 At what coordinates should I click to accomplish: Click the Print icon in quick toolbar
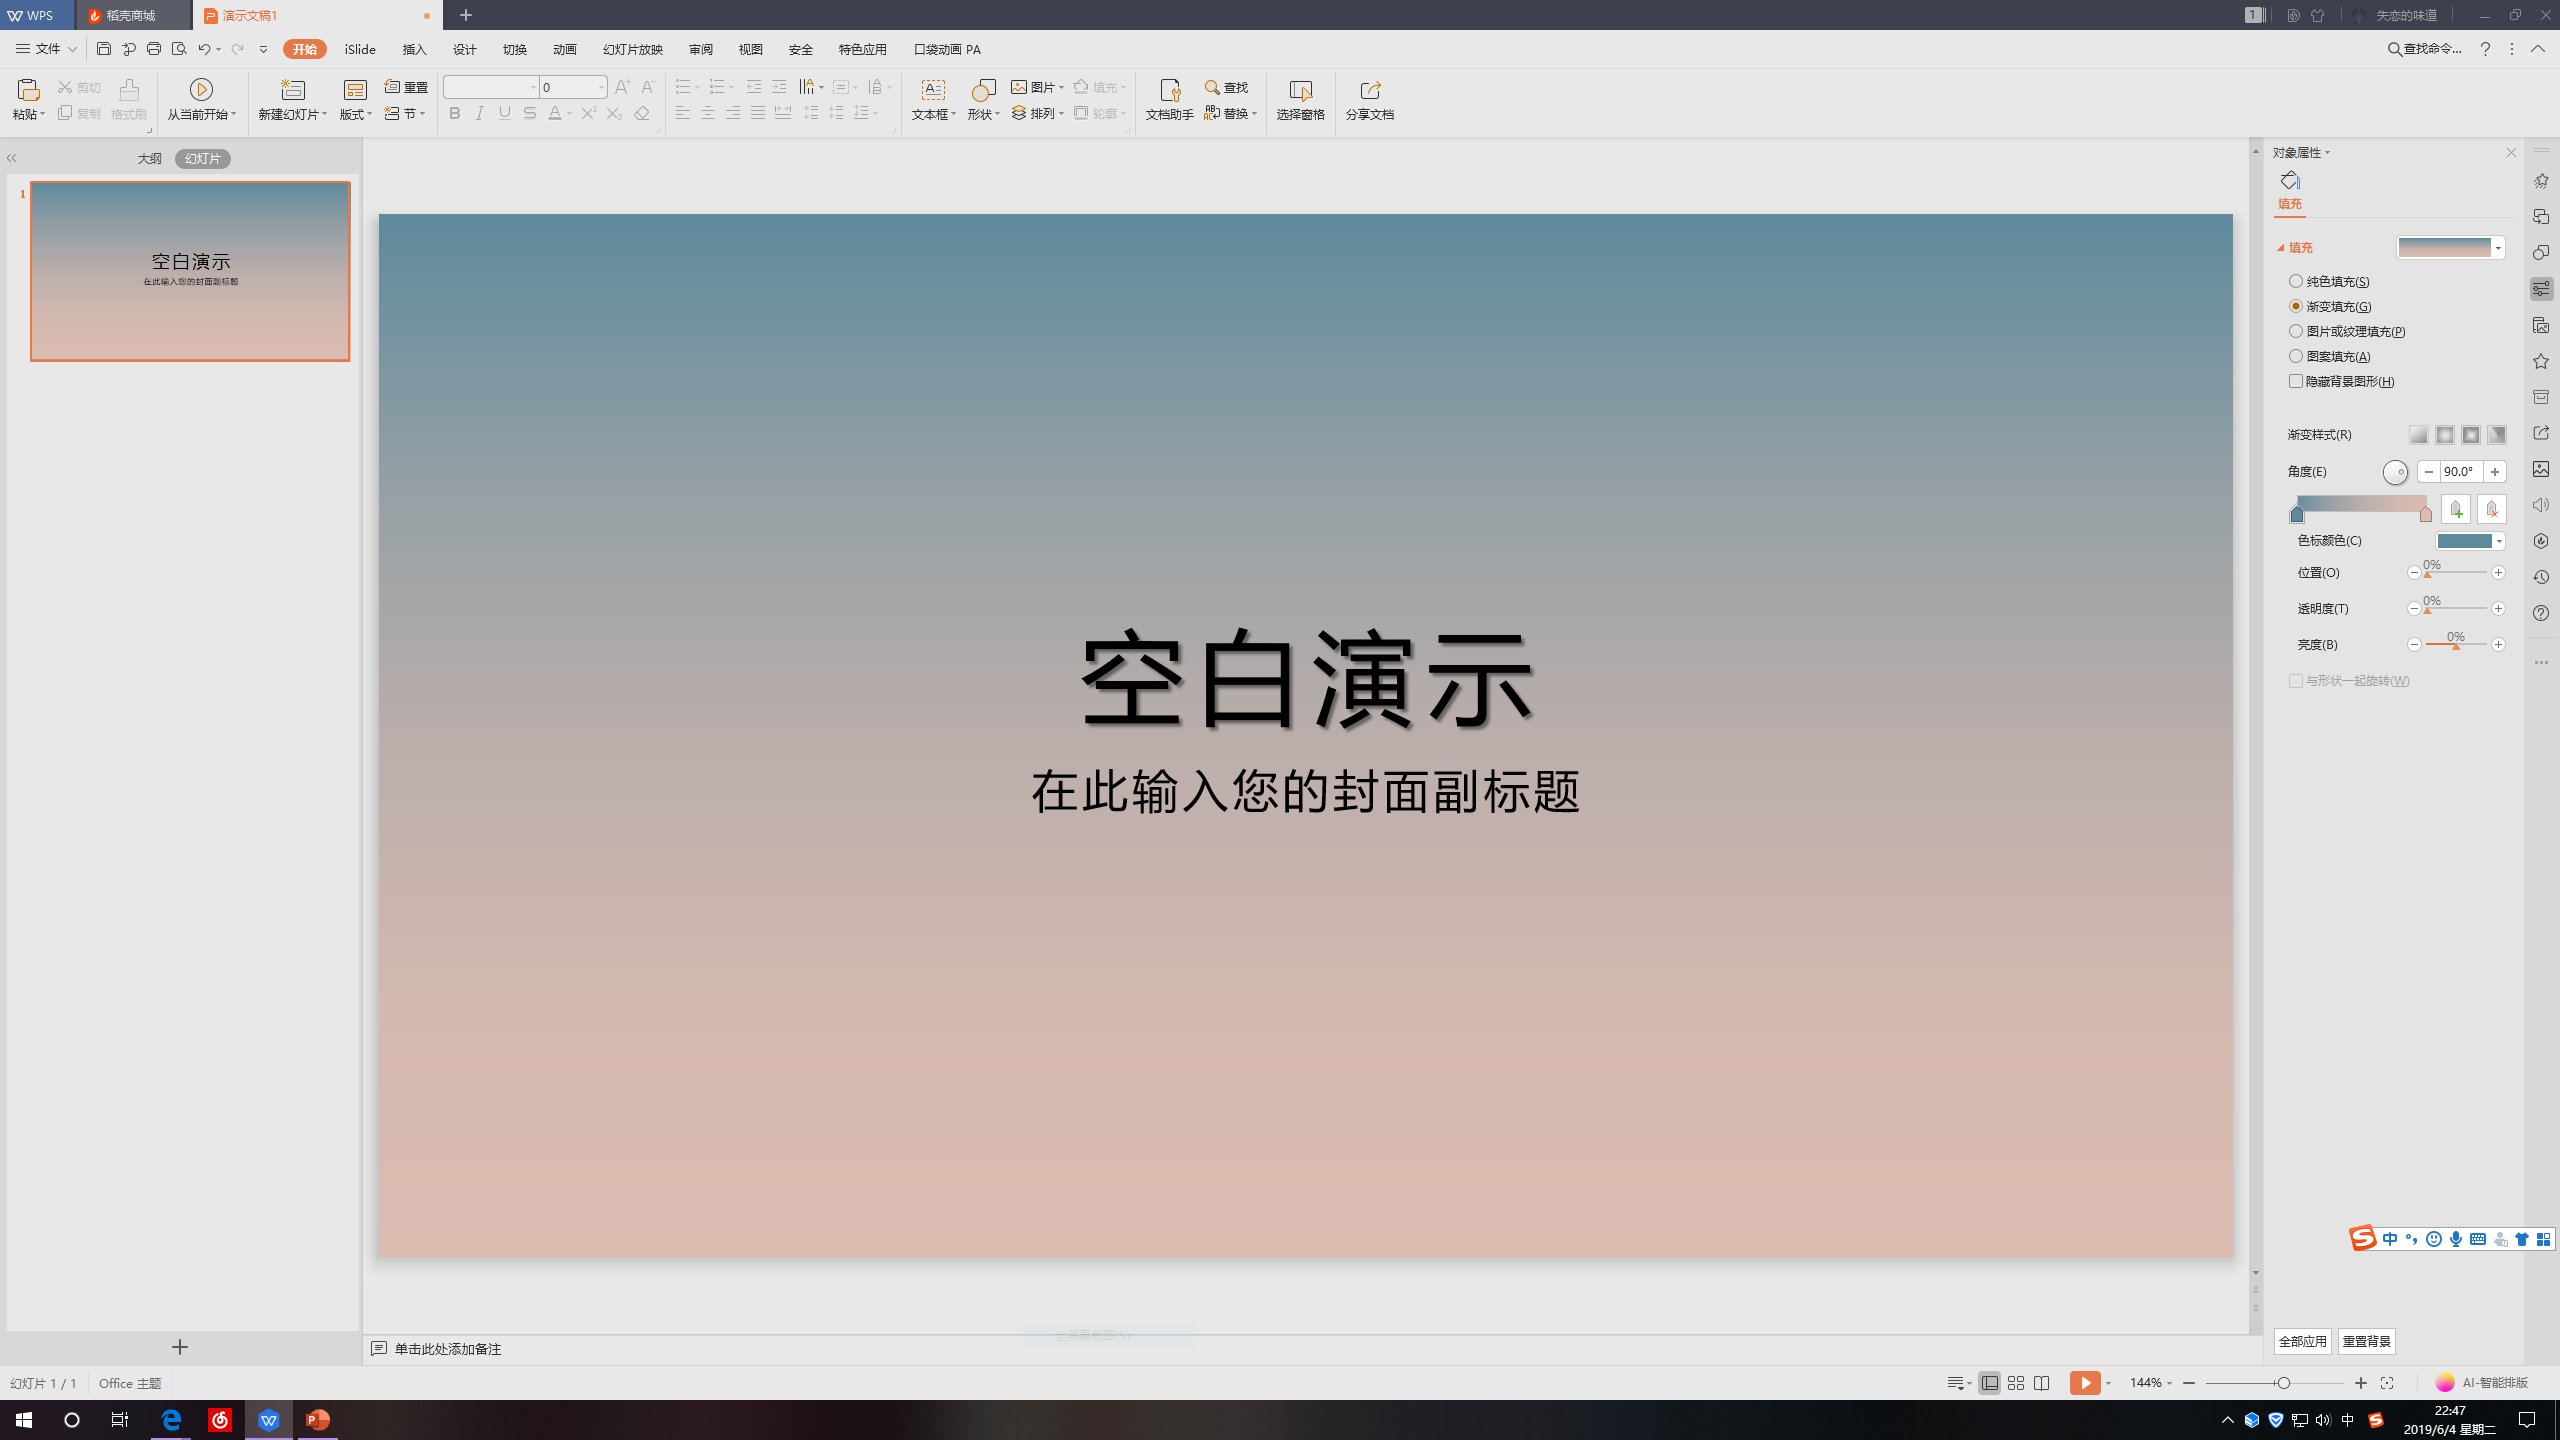click(154, 49)
